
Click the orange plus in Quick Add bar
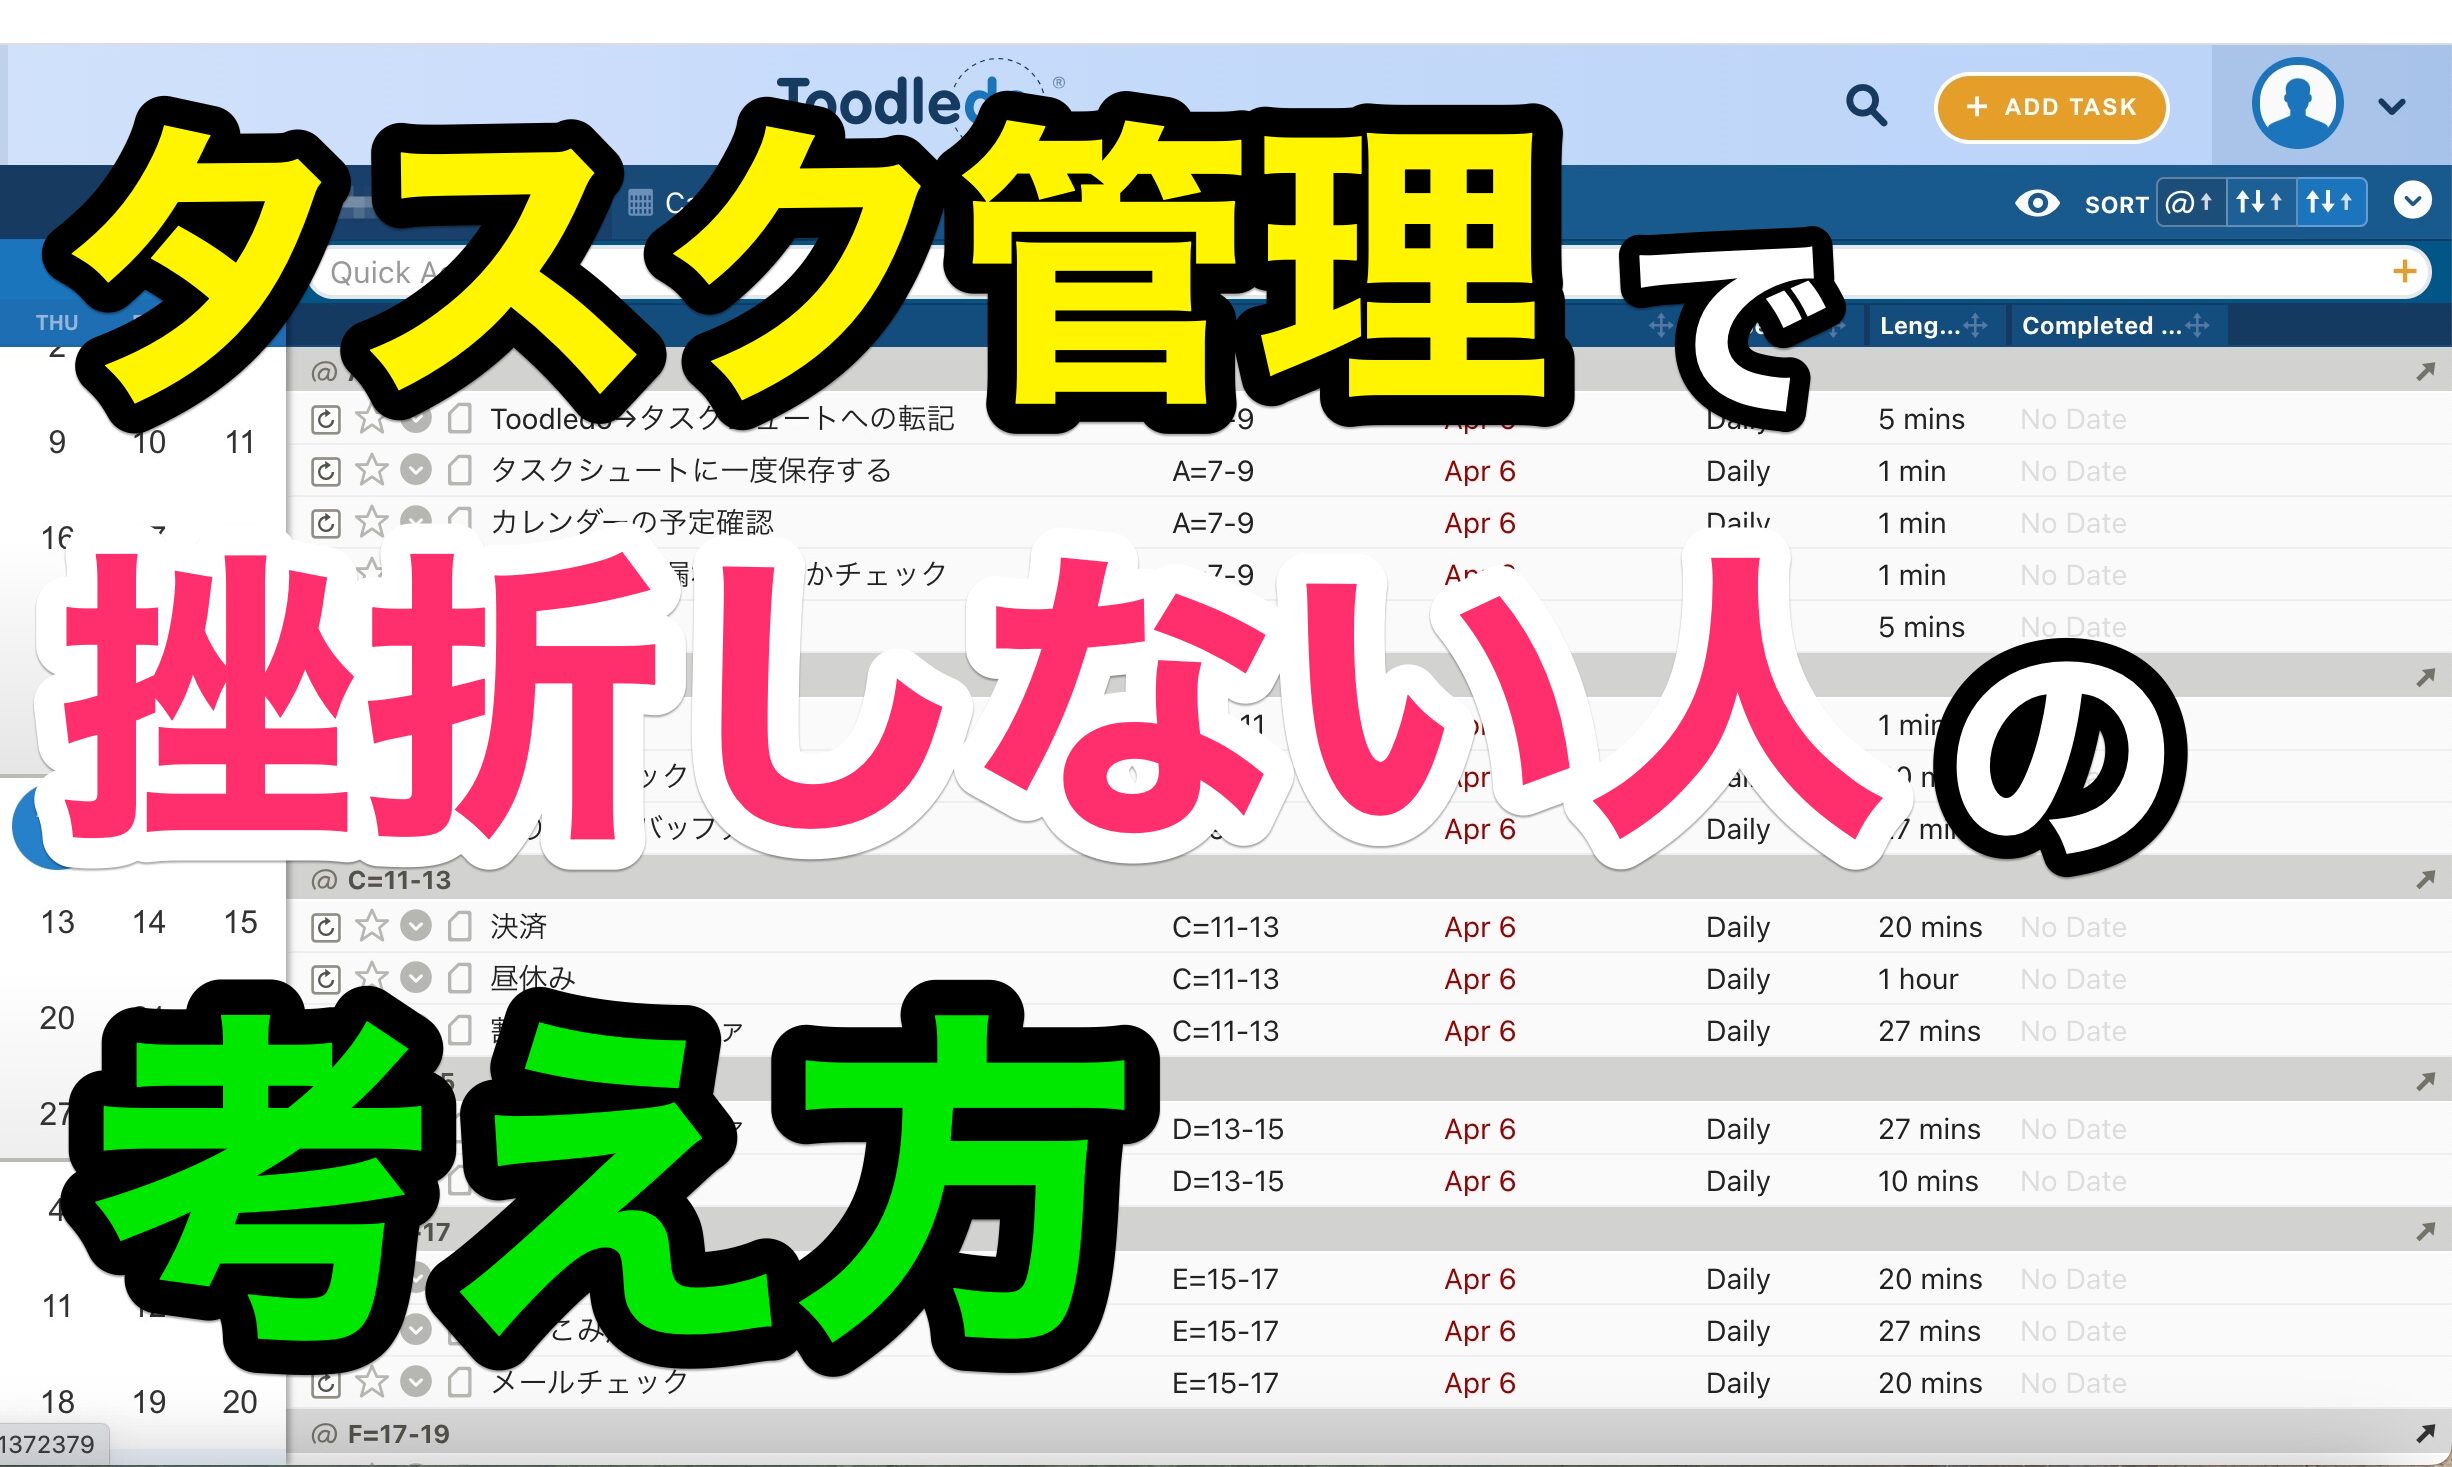2404,271
